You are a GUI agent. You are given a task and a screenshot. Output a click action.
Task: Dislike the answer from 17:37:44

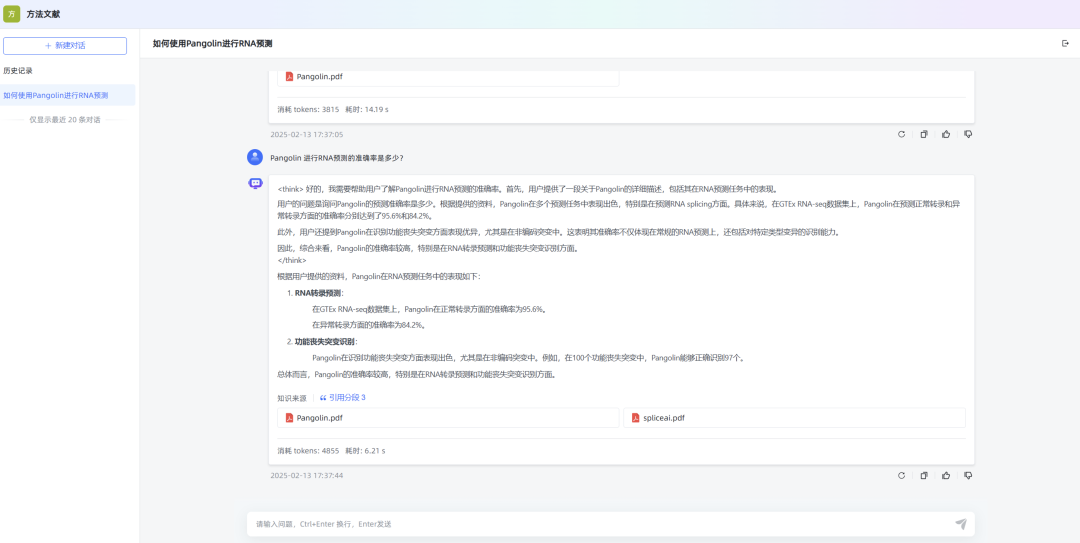pos(968,475)
